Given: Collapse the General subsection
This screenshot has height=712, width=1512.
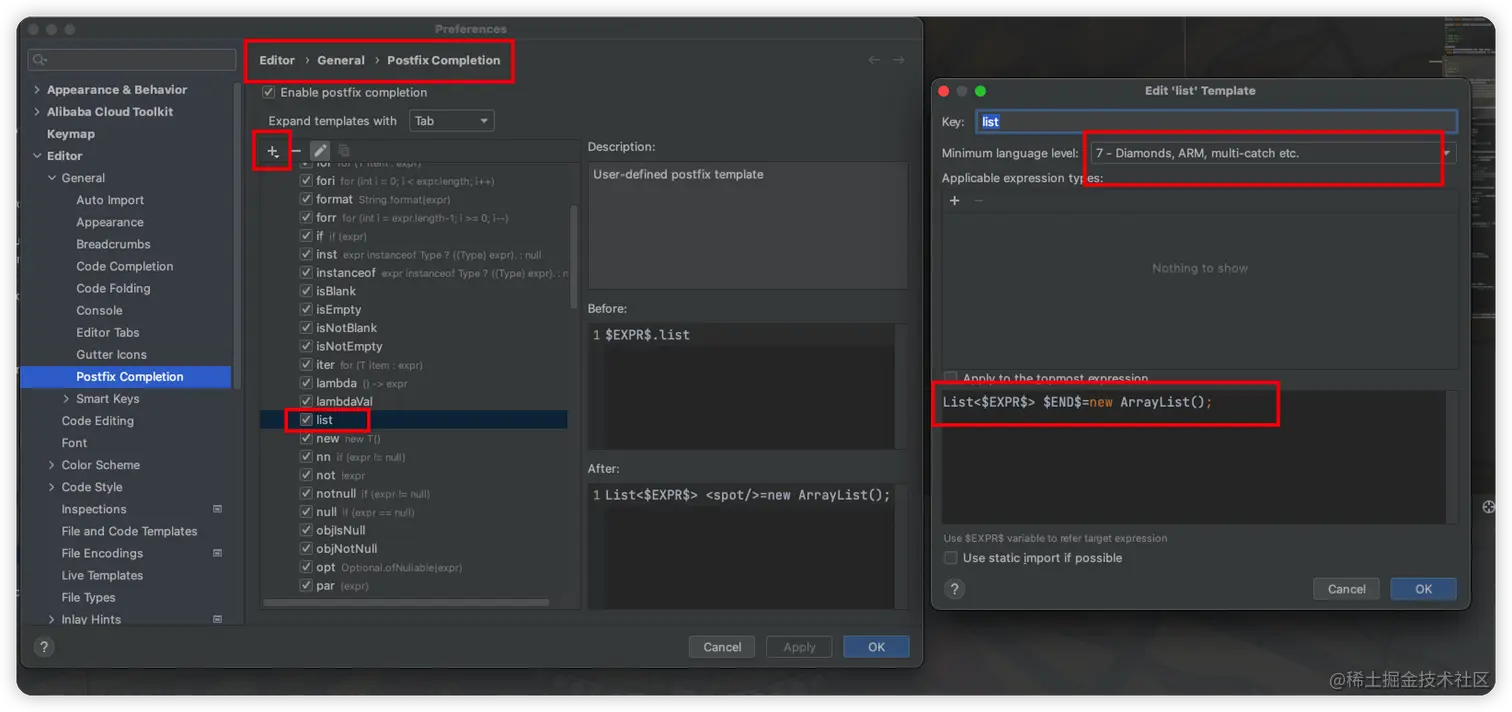Looking at the screenshot, I should pyautogui.click(x=52, y=178).
